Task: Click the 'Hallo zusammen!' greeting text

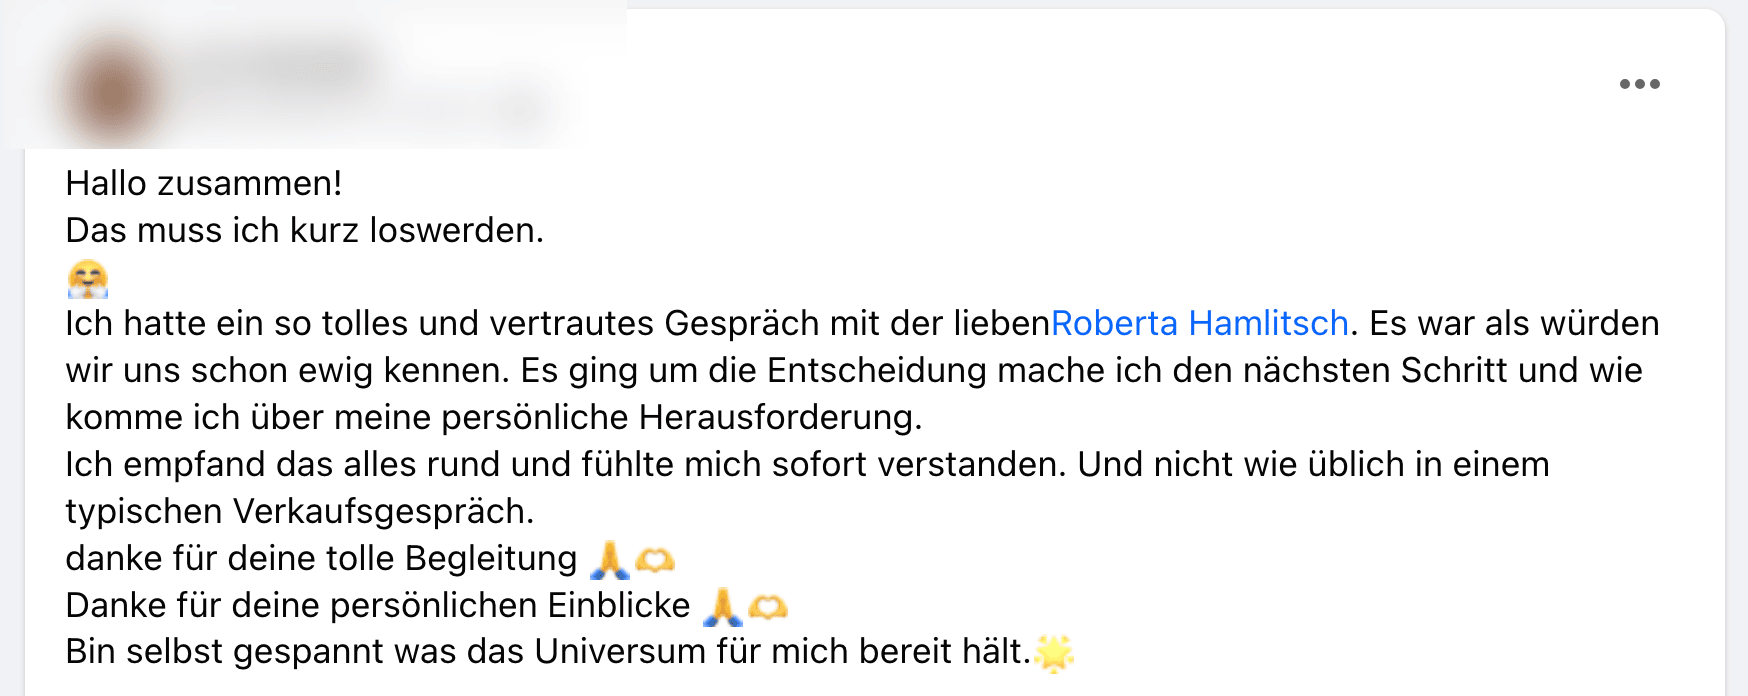Action: pyautogui.click(x=204, y=183)
